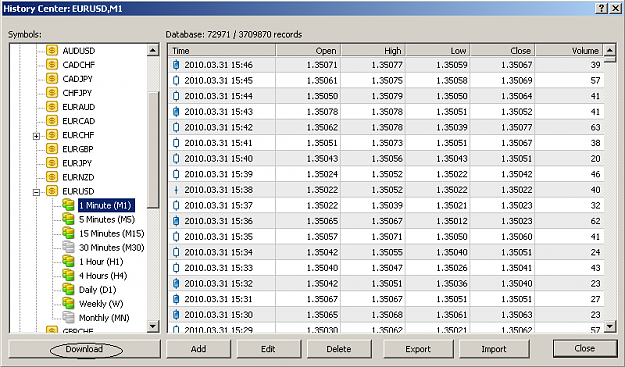Click the EURAUD symbol icon
625x367 pixels.
pos(52,107)
